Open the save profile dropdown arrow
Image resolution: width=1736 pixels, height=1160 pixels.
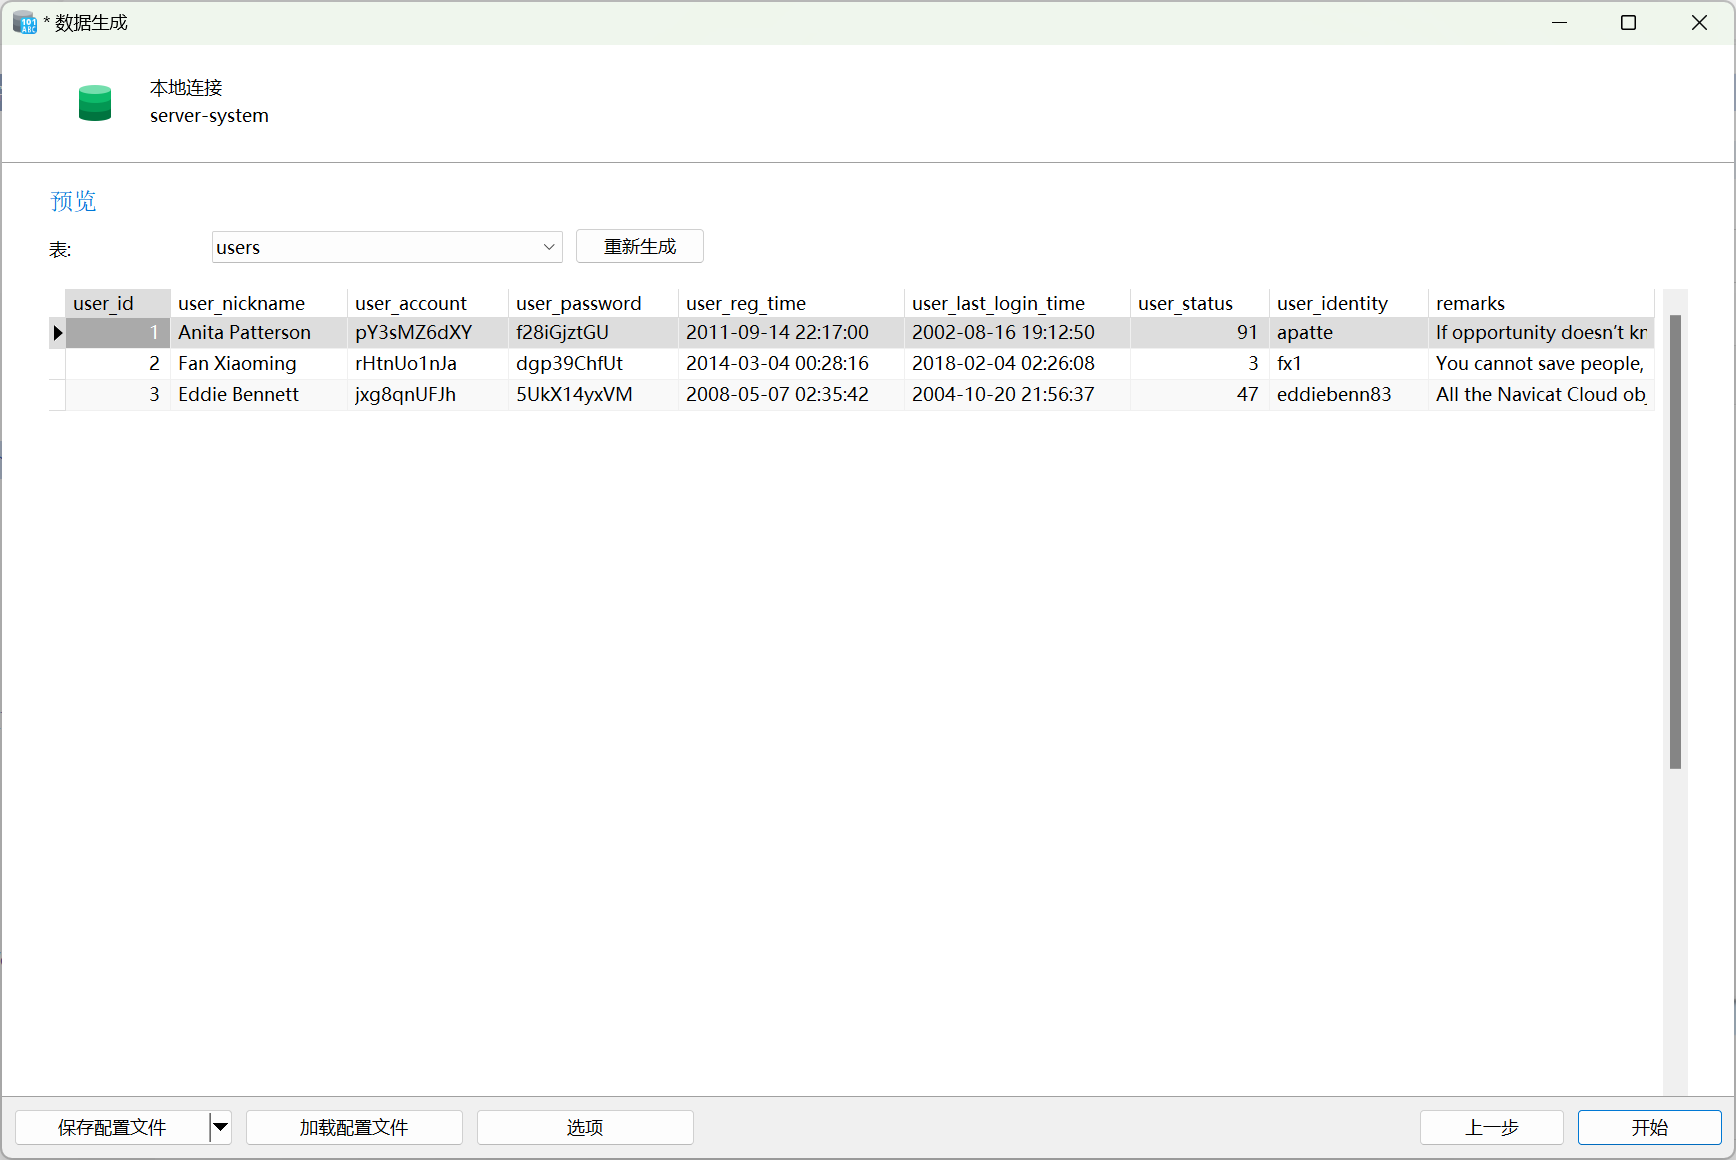click(x=220, y=1127)
